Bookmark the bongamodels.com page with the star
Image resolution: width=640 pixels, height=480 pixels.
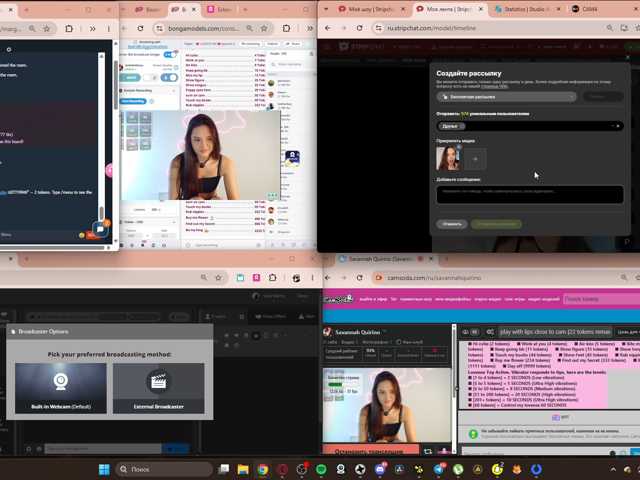click(x=264, y=28)
